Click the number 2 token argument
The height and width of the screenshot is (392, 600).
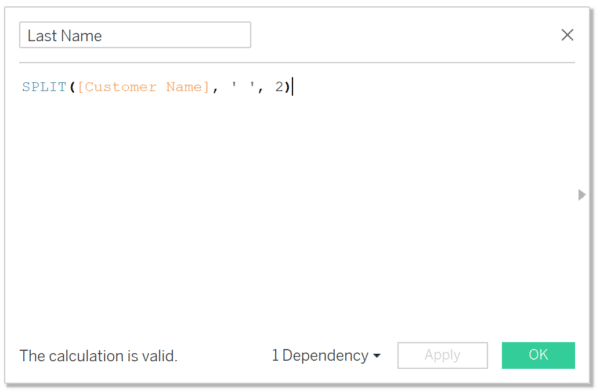279,87
